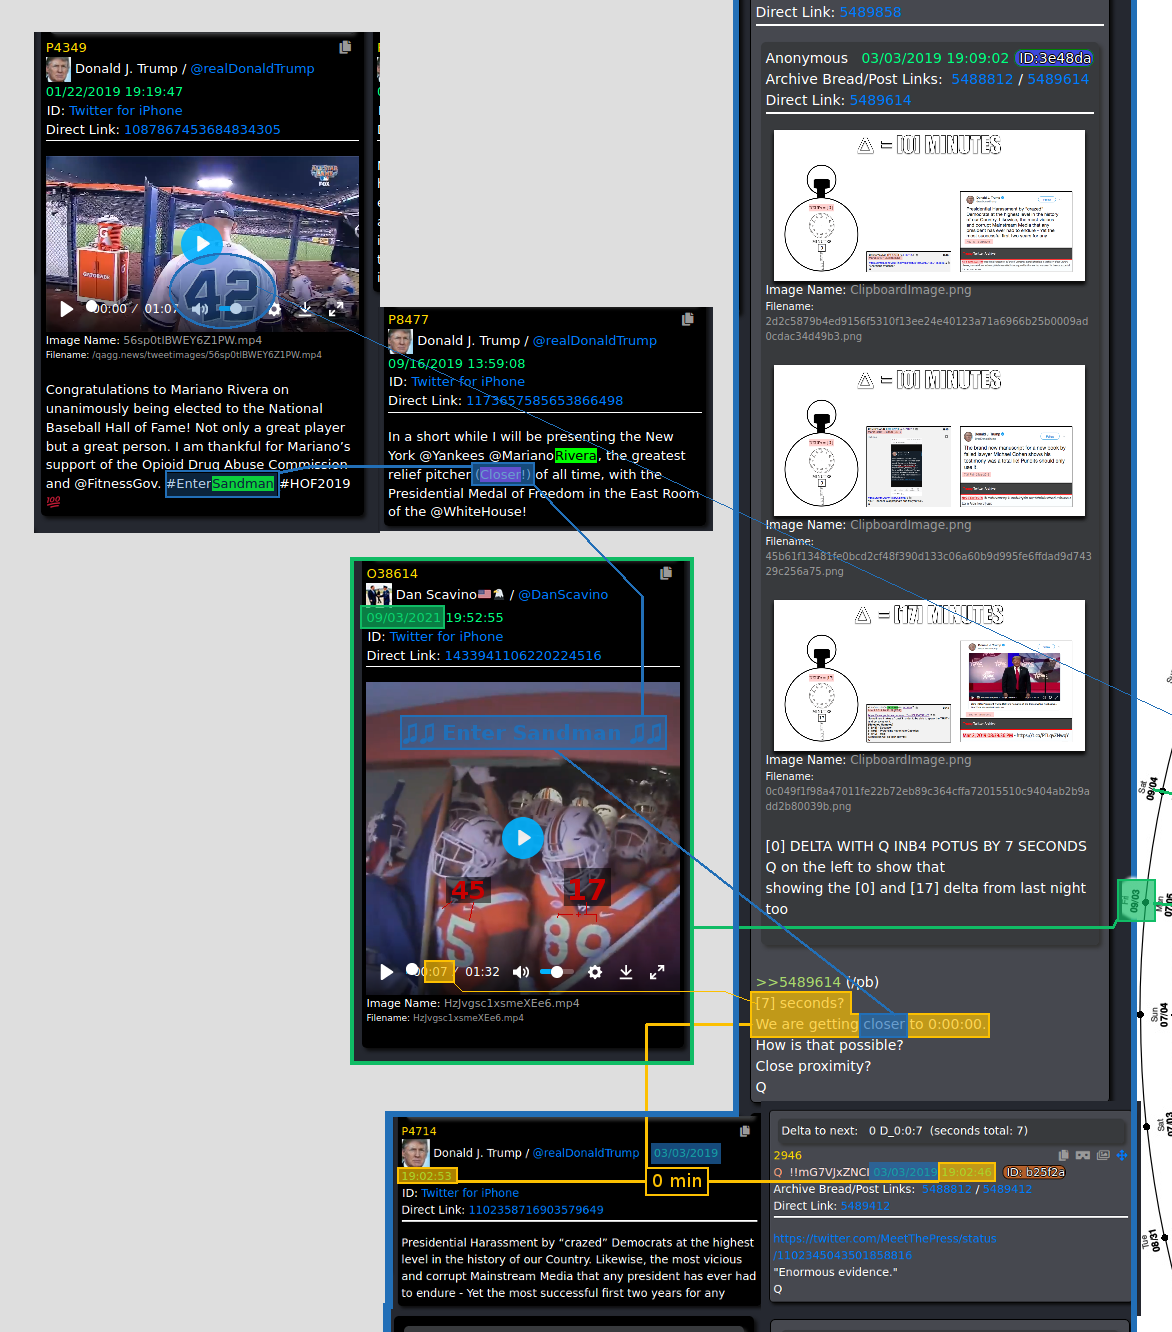
Task: Click the Q poster ID b25f2a badge
Action: (1034, 1172)
